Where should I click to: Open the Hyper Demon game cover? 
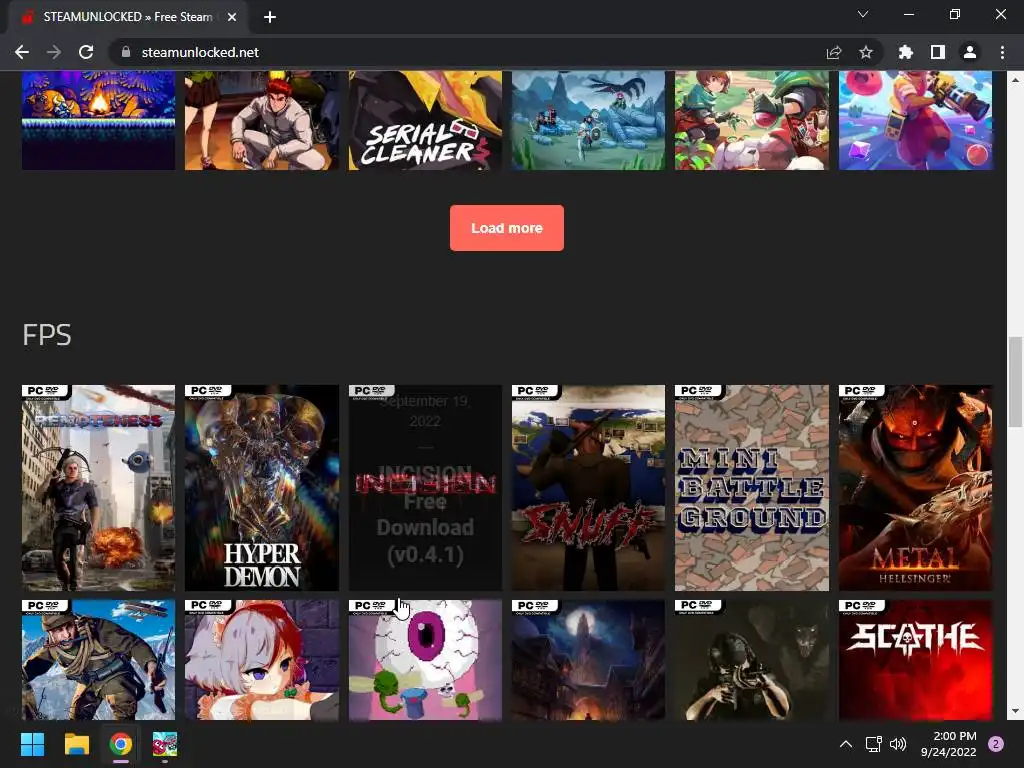click(x=262, y=488)
